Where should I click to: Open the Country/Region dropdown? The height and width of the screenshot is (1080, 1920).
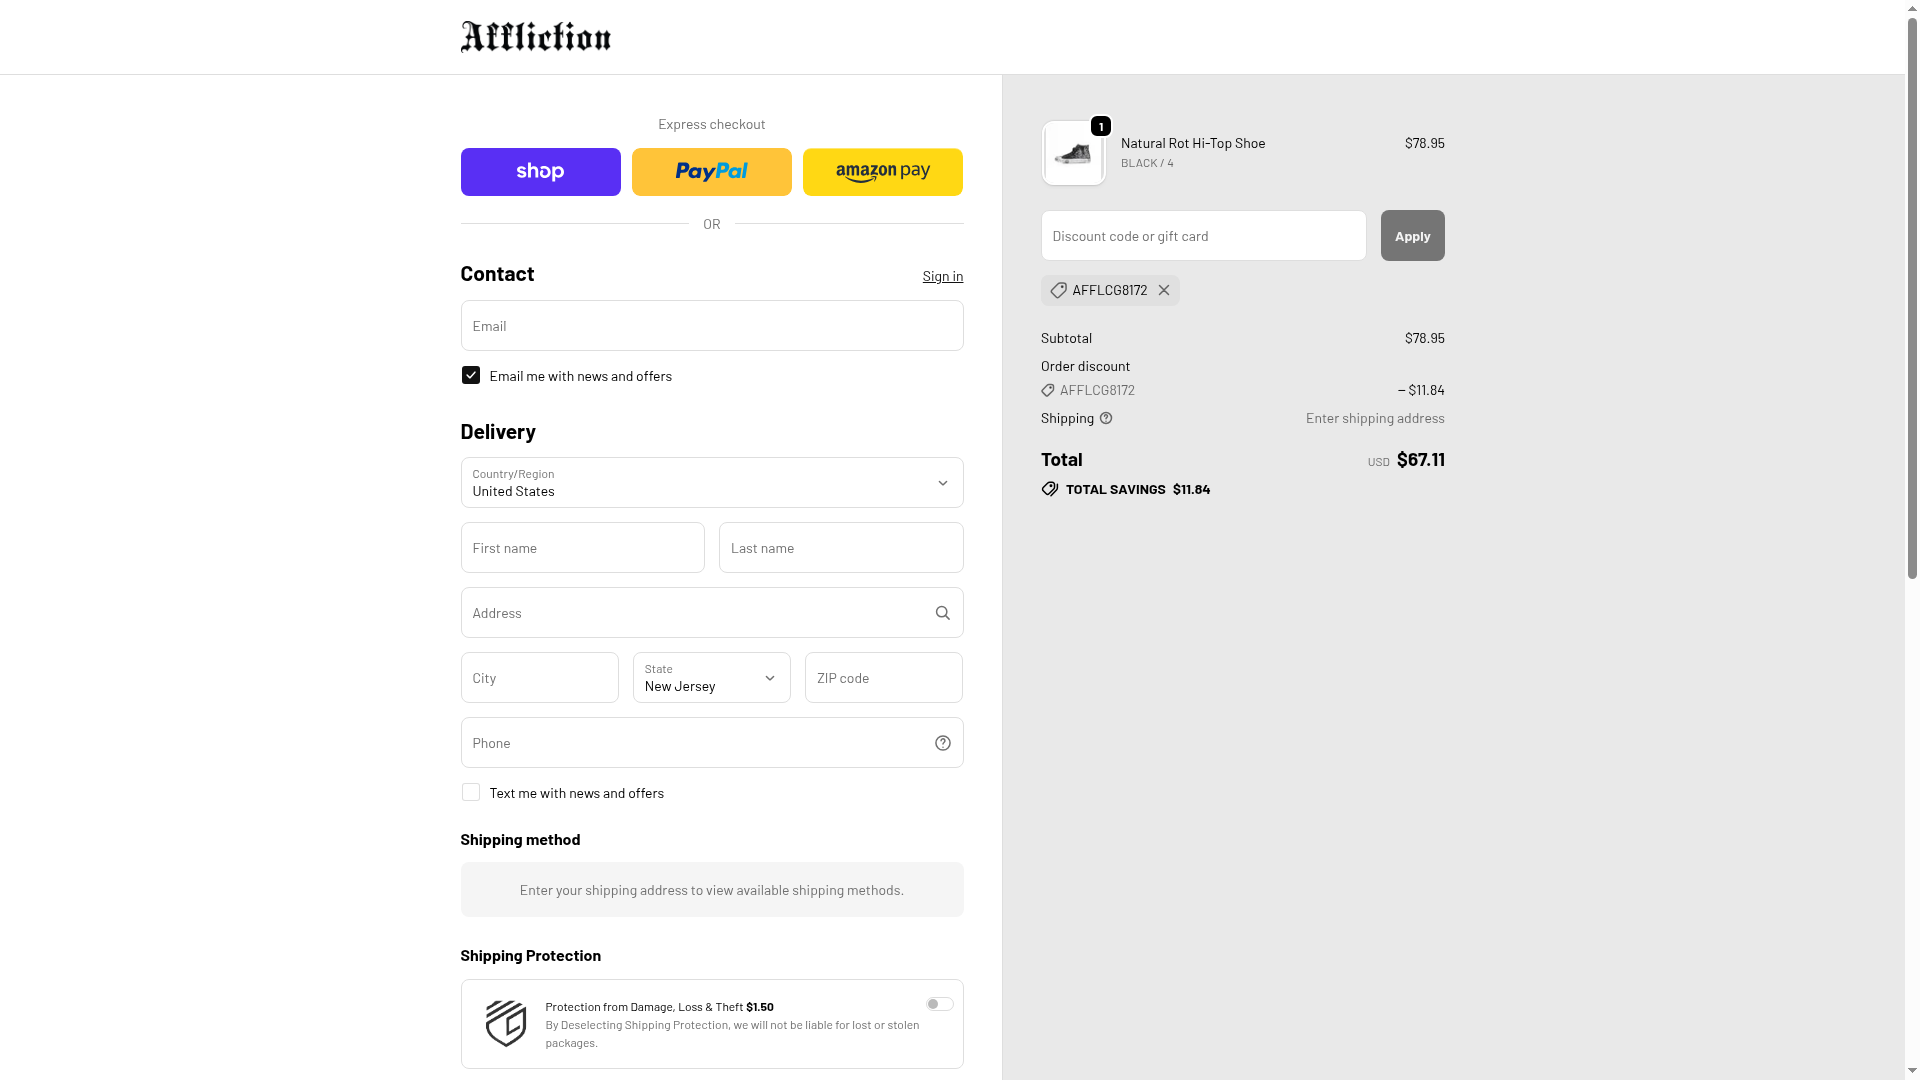711,483
